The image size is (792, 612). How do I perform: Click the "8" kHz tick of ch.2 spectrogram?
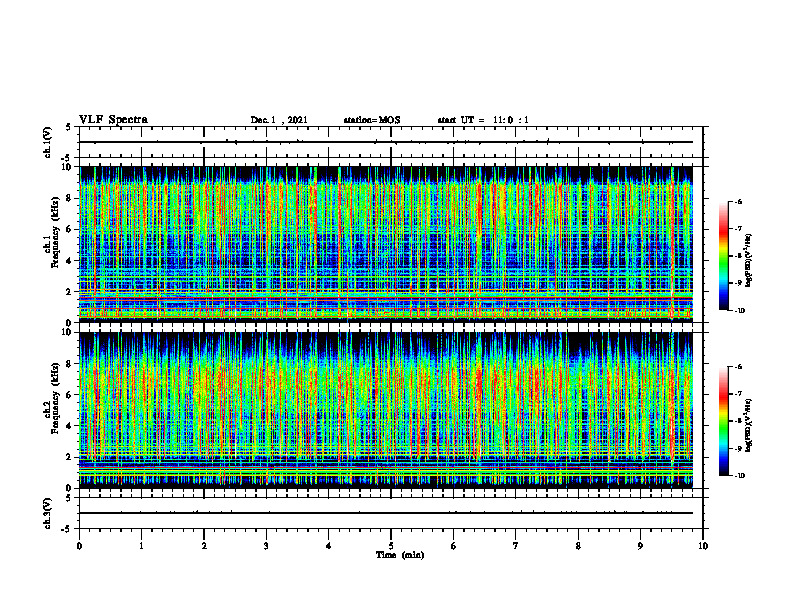click(70, 364)
